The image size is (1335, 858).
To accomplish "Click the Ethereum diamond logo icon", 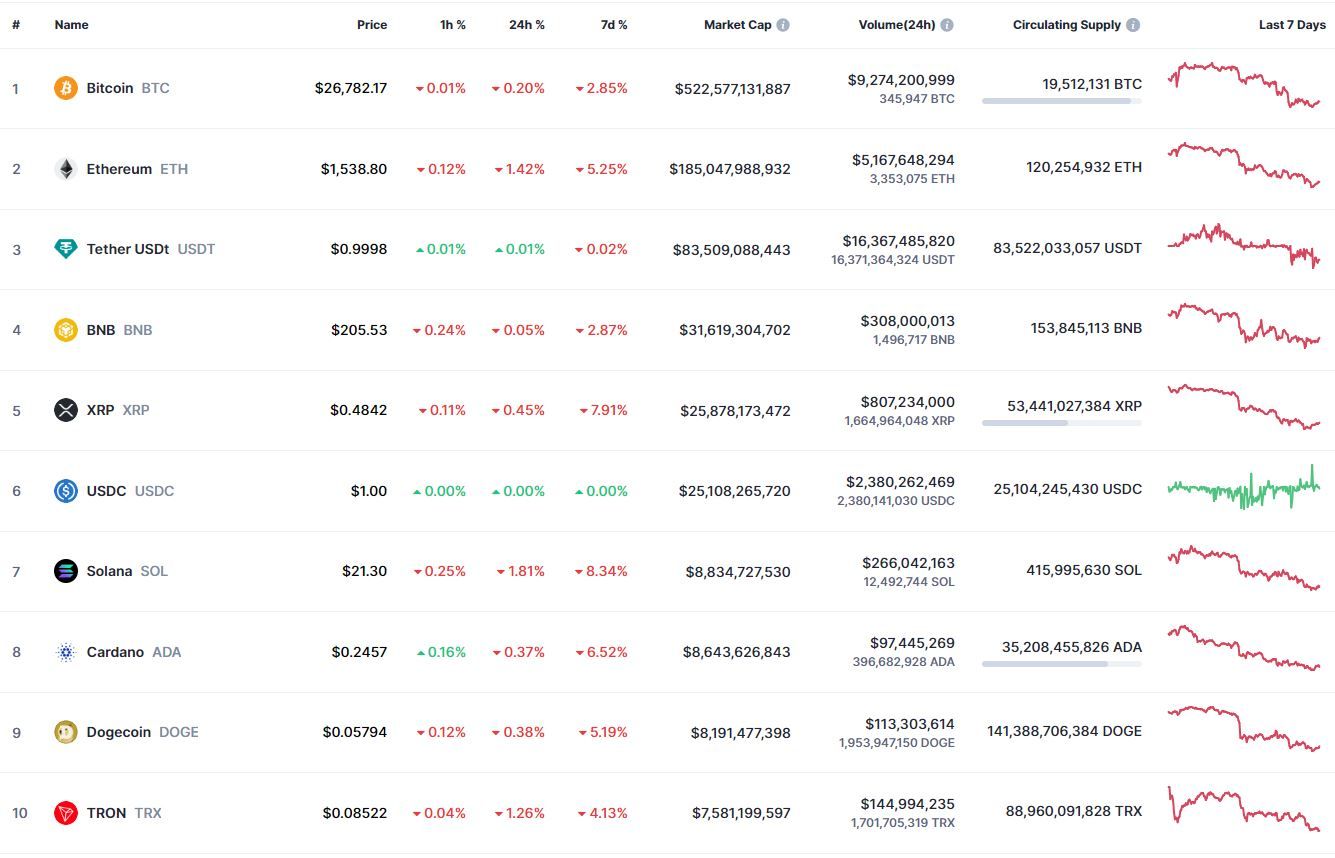I will 66,169.
